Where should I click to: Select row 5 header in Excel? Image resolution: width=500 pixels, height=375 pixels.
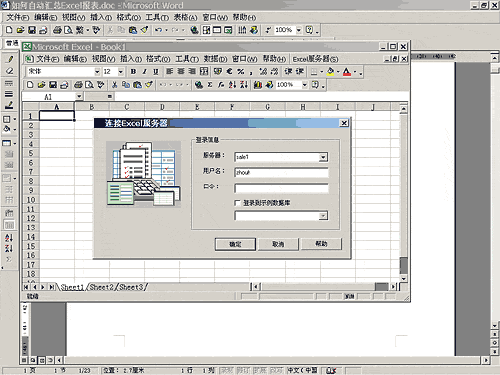pos(31,153)
